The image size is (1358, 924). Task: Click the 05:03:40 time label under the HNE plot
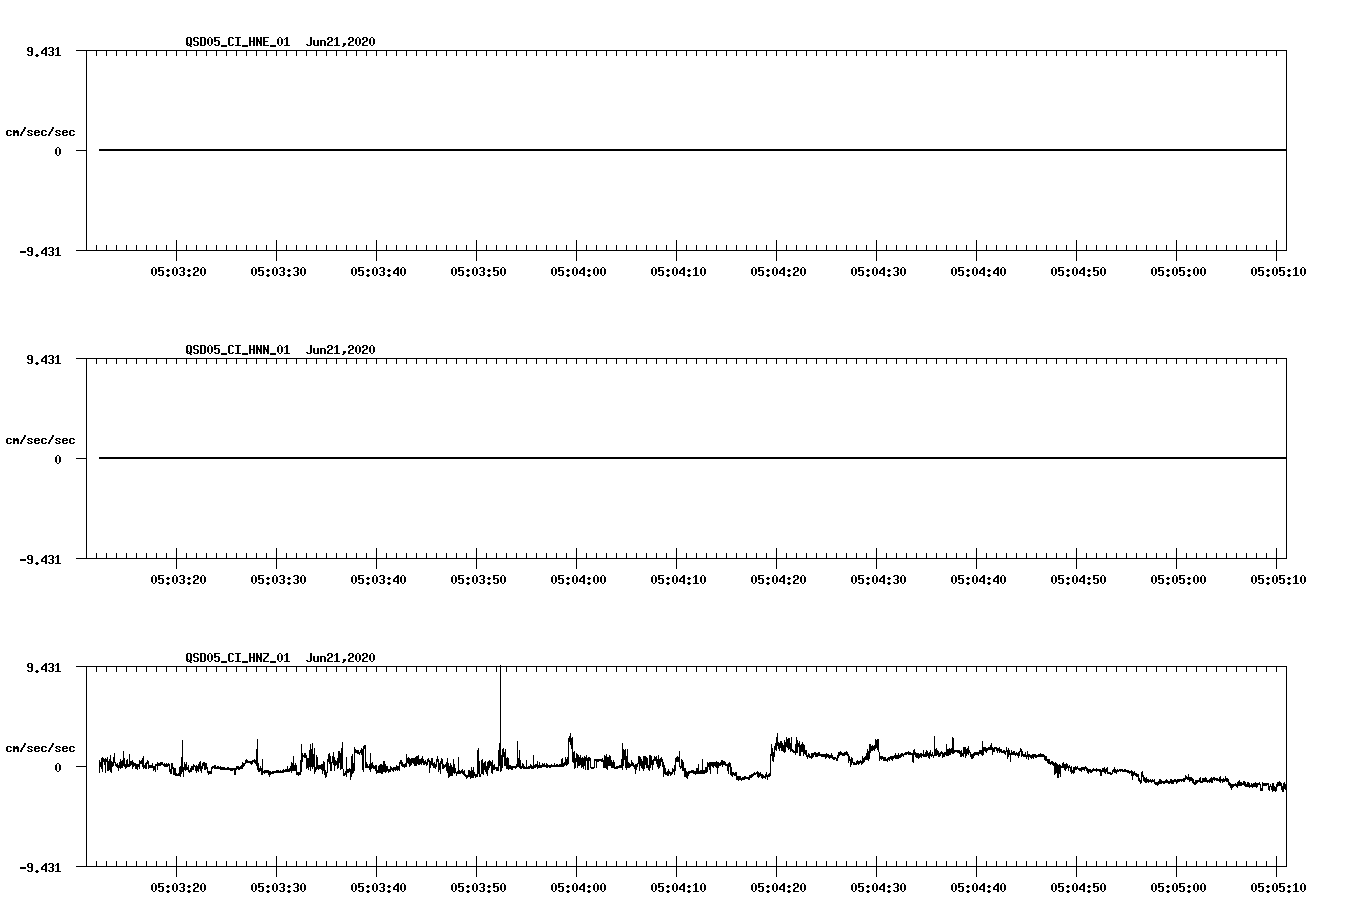378,272
